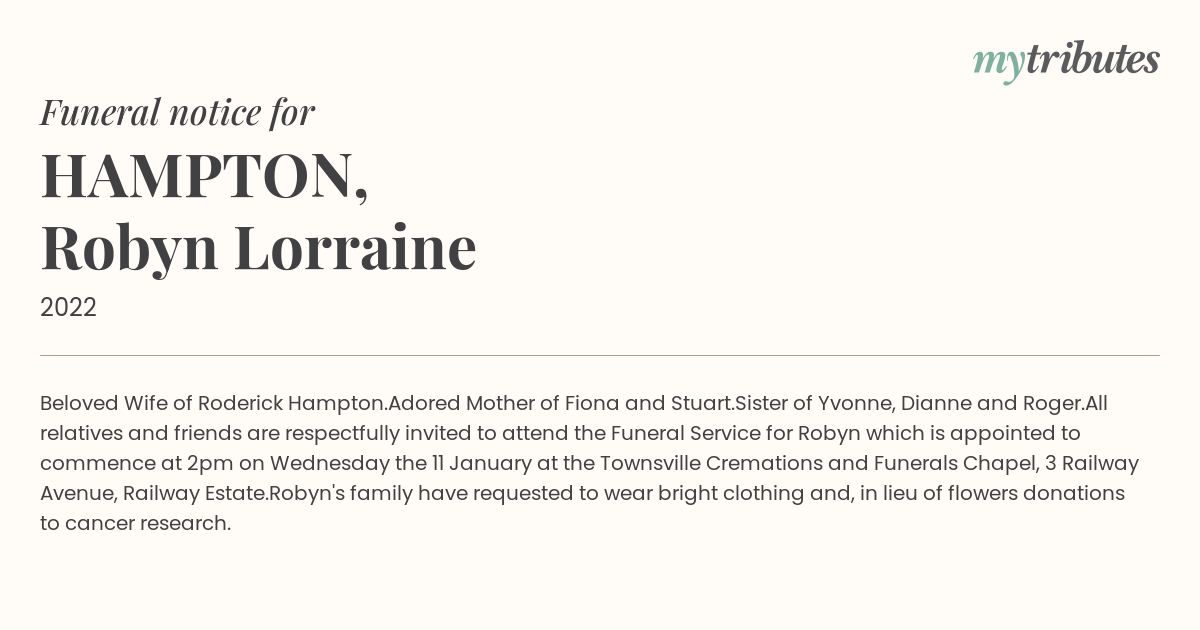1200x630 pixels.
Task: Click "to cancer research." text
Action: point(135,524)
